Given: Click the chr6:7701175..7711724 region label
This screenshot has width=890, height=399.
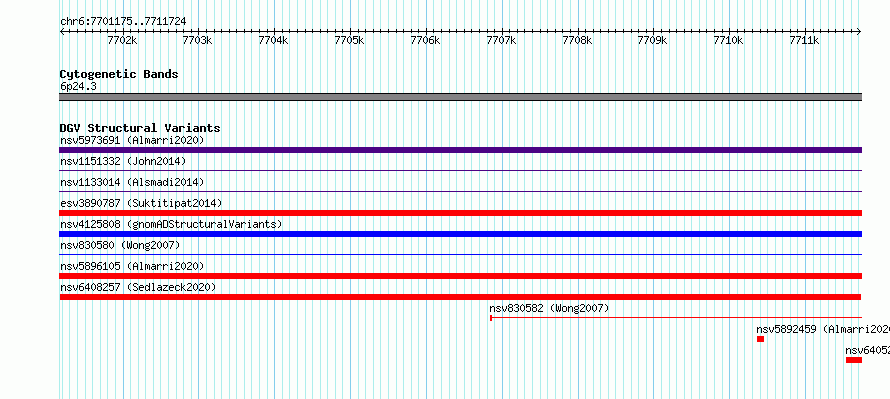Looking at the screenshot, I should coord(123,22).
